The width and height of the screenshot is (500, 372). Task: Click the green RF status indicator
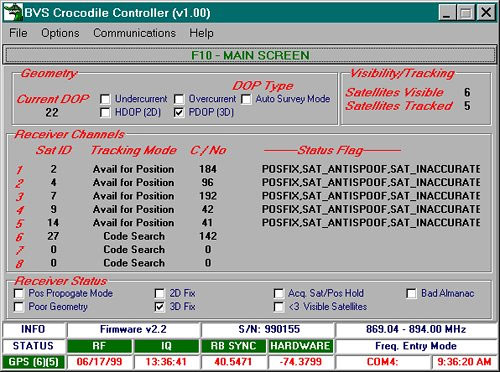tap(99, 346)
